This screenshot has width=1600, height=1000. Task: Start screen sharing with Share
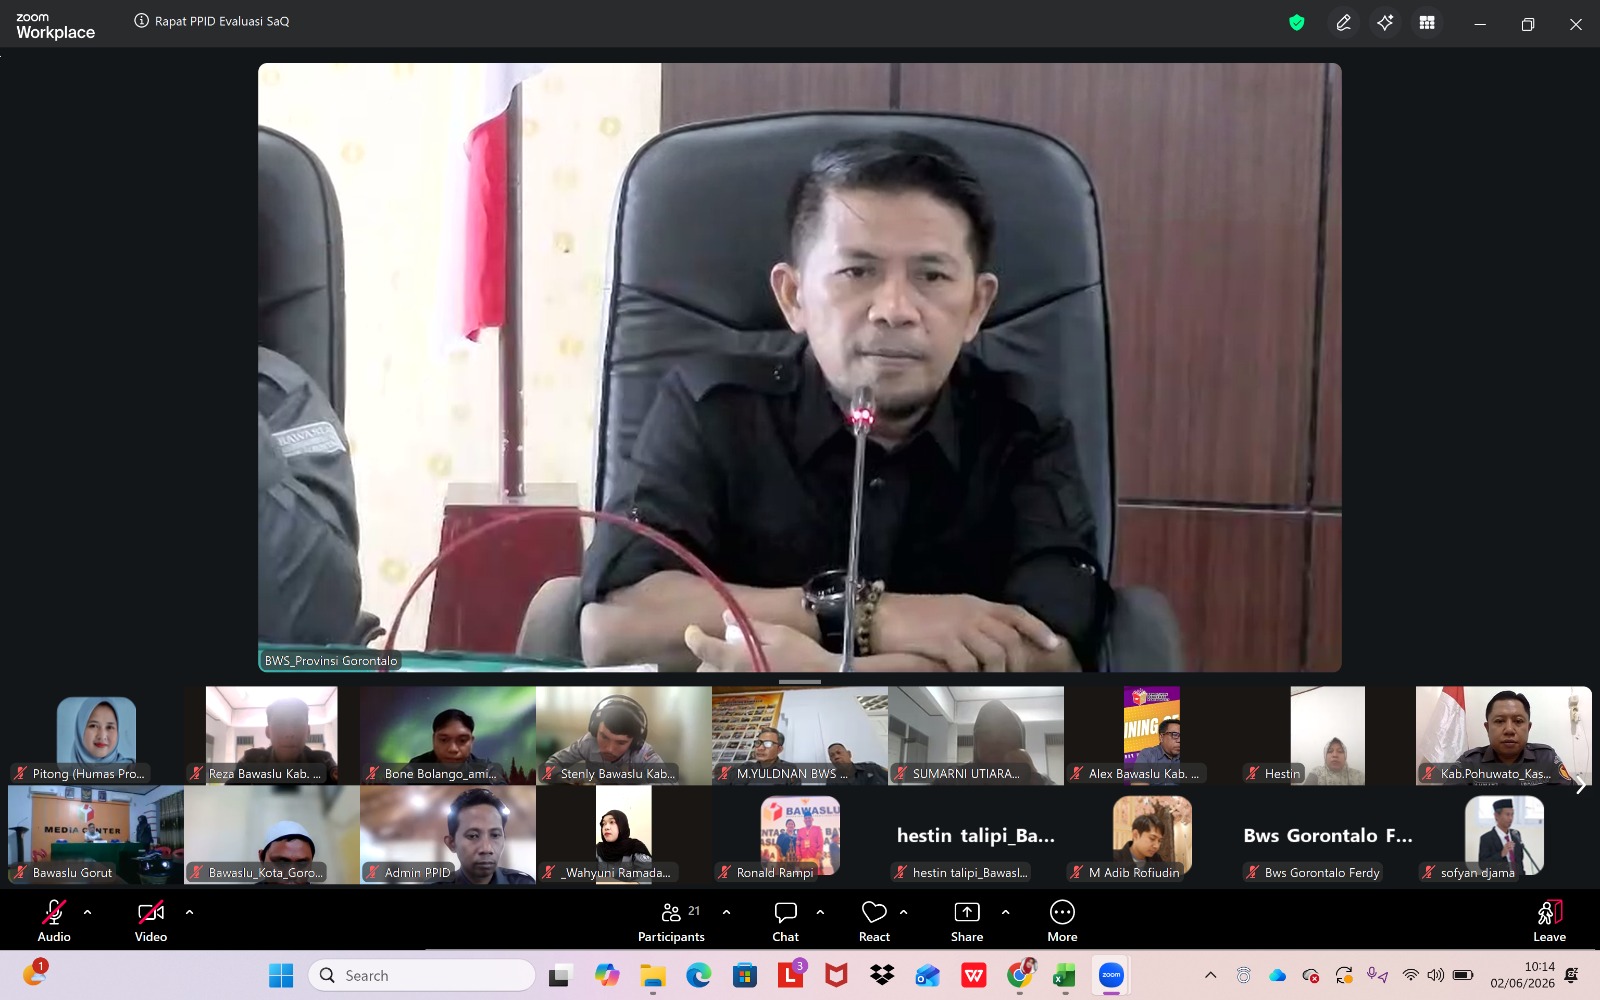(x=967, y=920)
